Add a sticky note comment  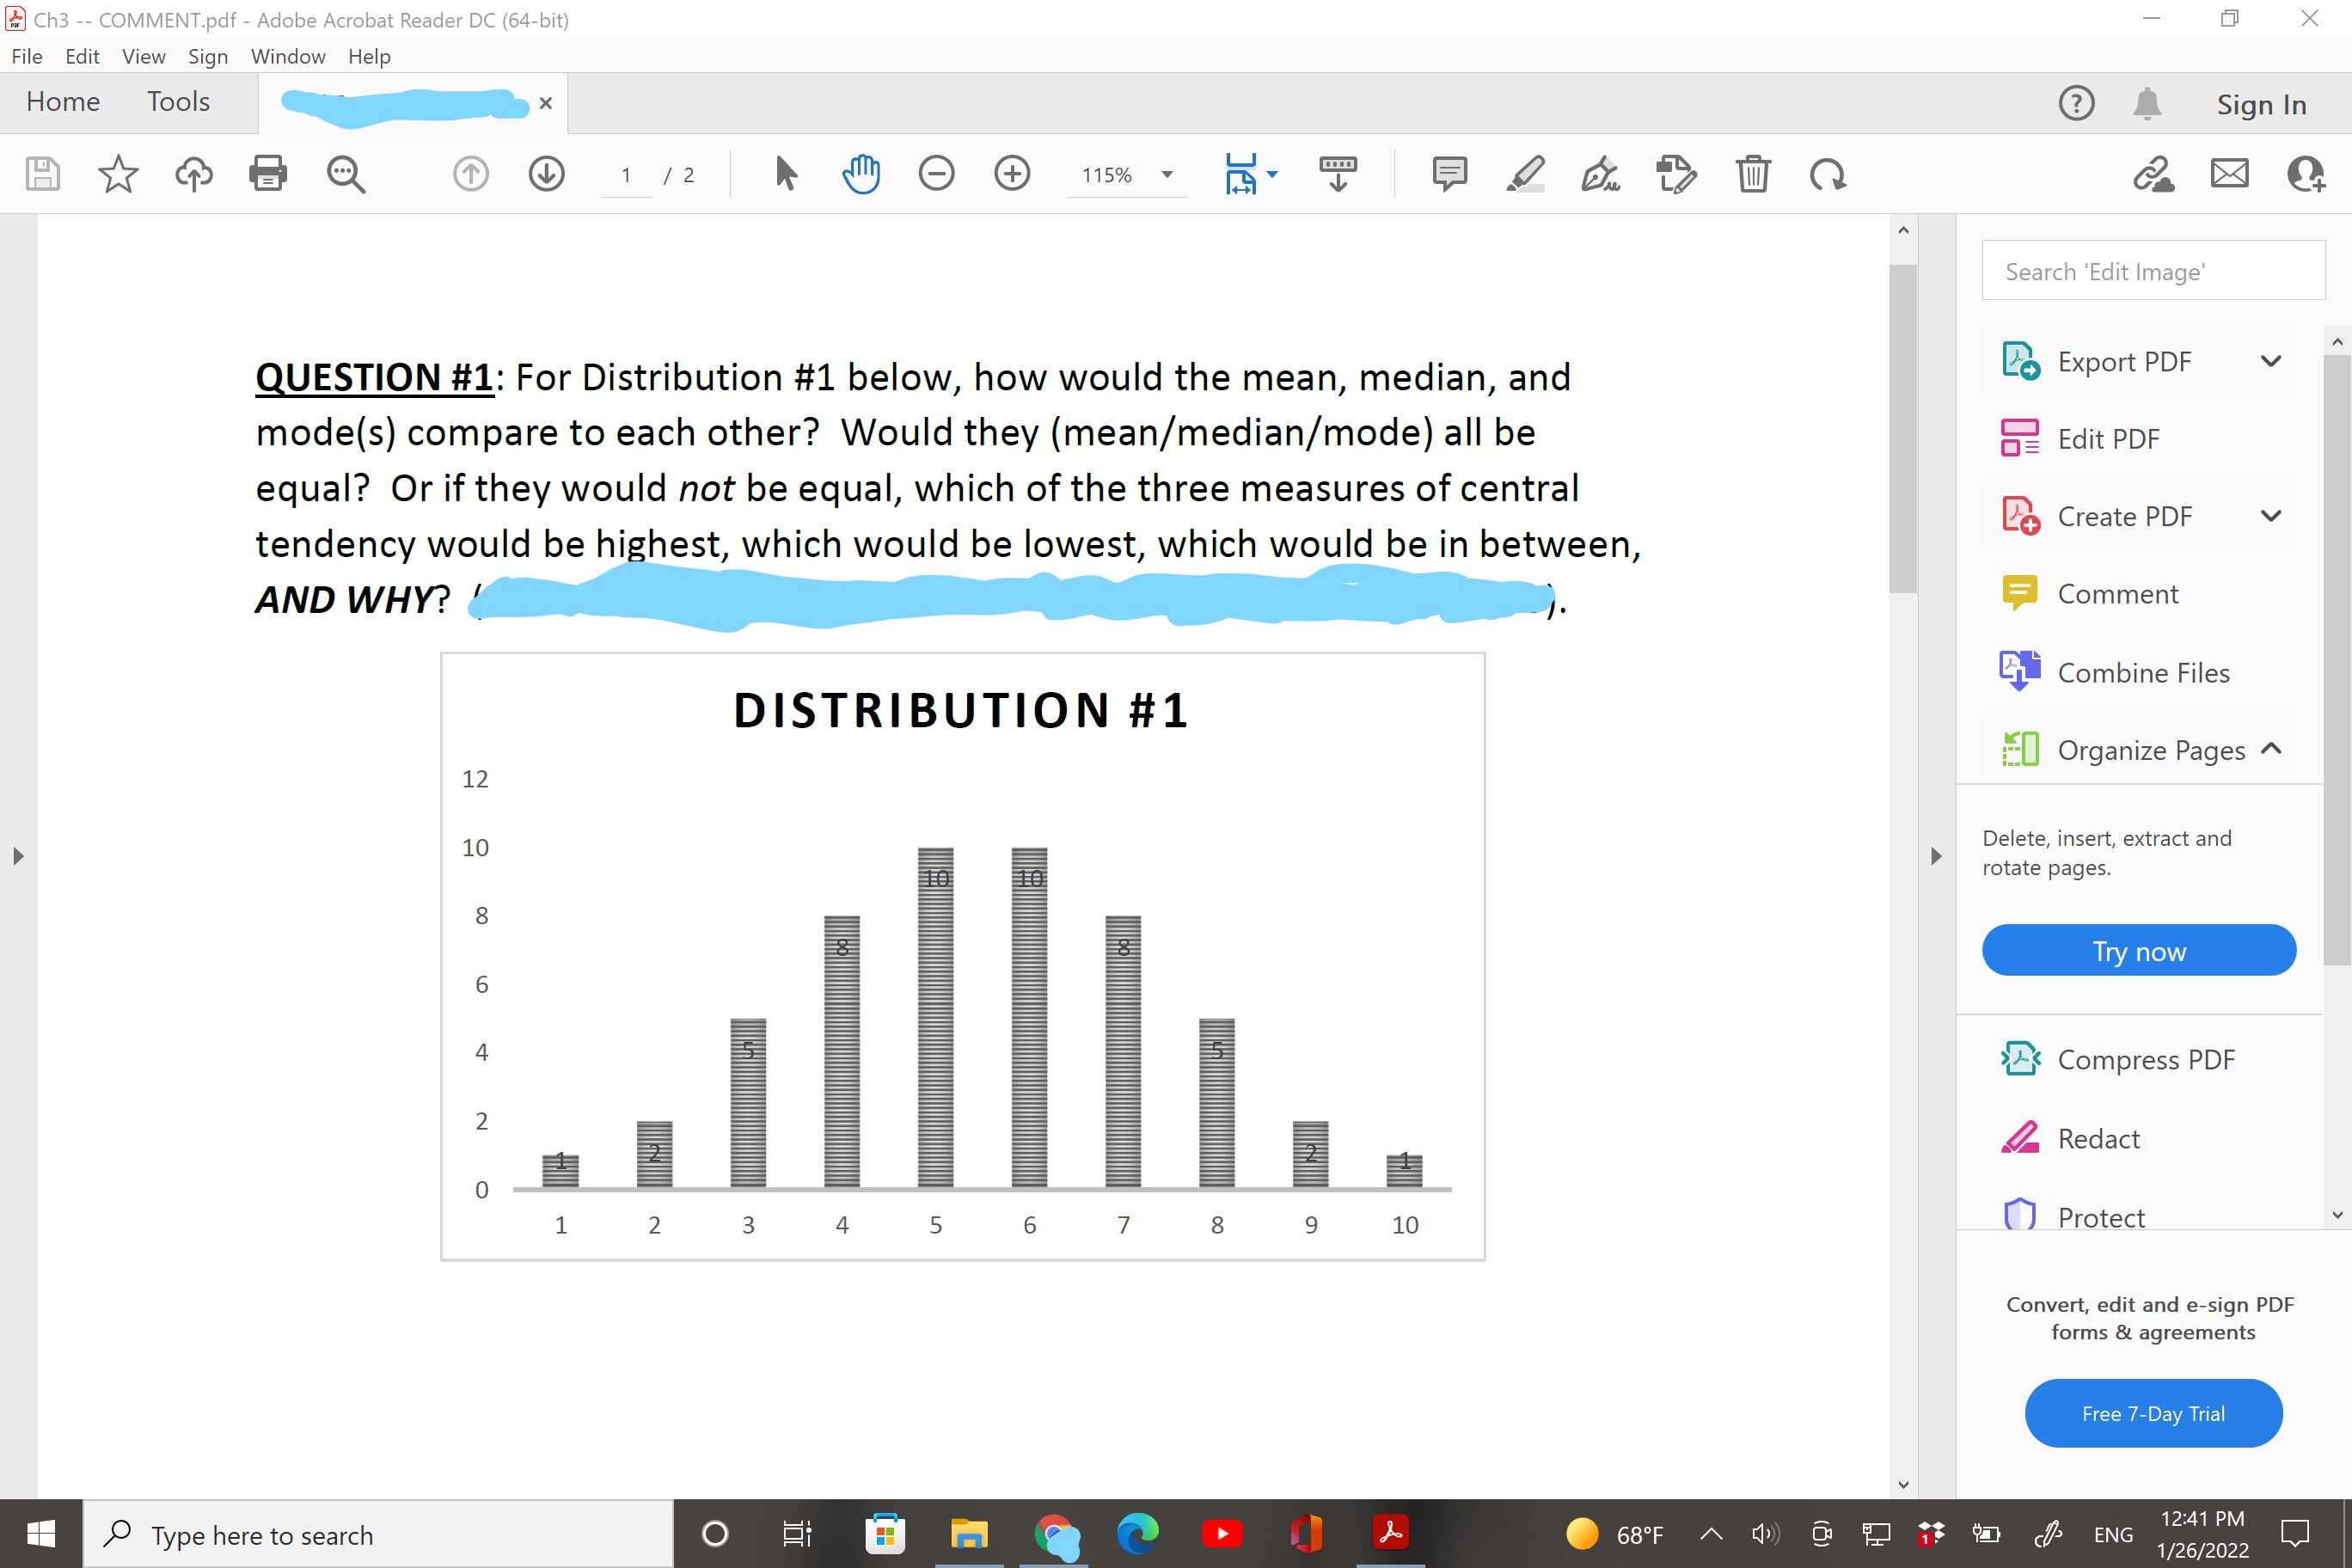click(x=1449, y=173)
